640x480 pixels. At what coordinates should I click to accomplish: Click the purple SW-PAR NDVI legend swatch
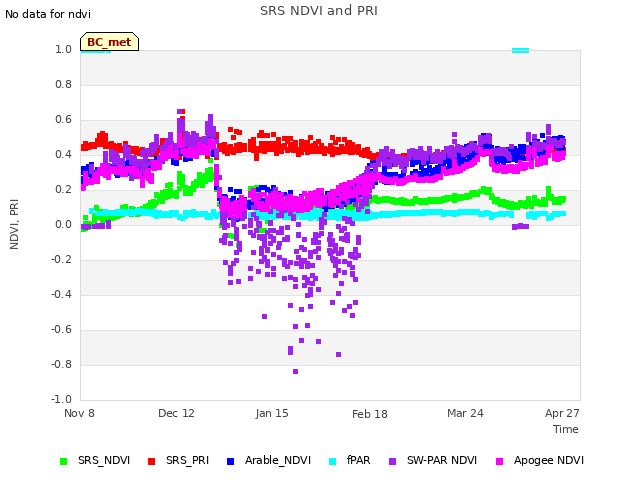coord(392,461)
